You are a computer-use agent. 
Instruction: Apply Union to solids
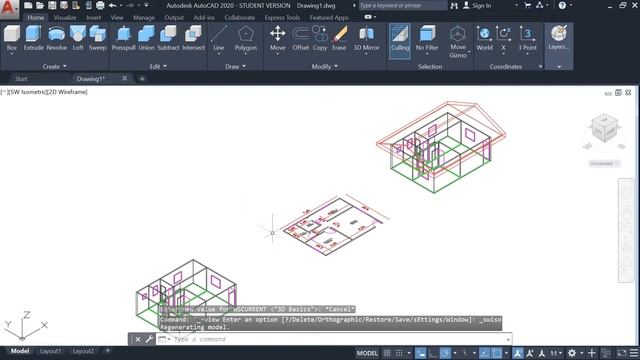coord(146,39)
